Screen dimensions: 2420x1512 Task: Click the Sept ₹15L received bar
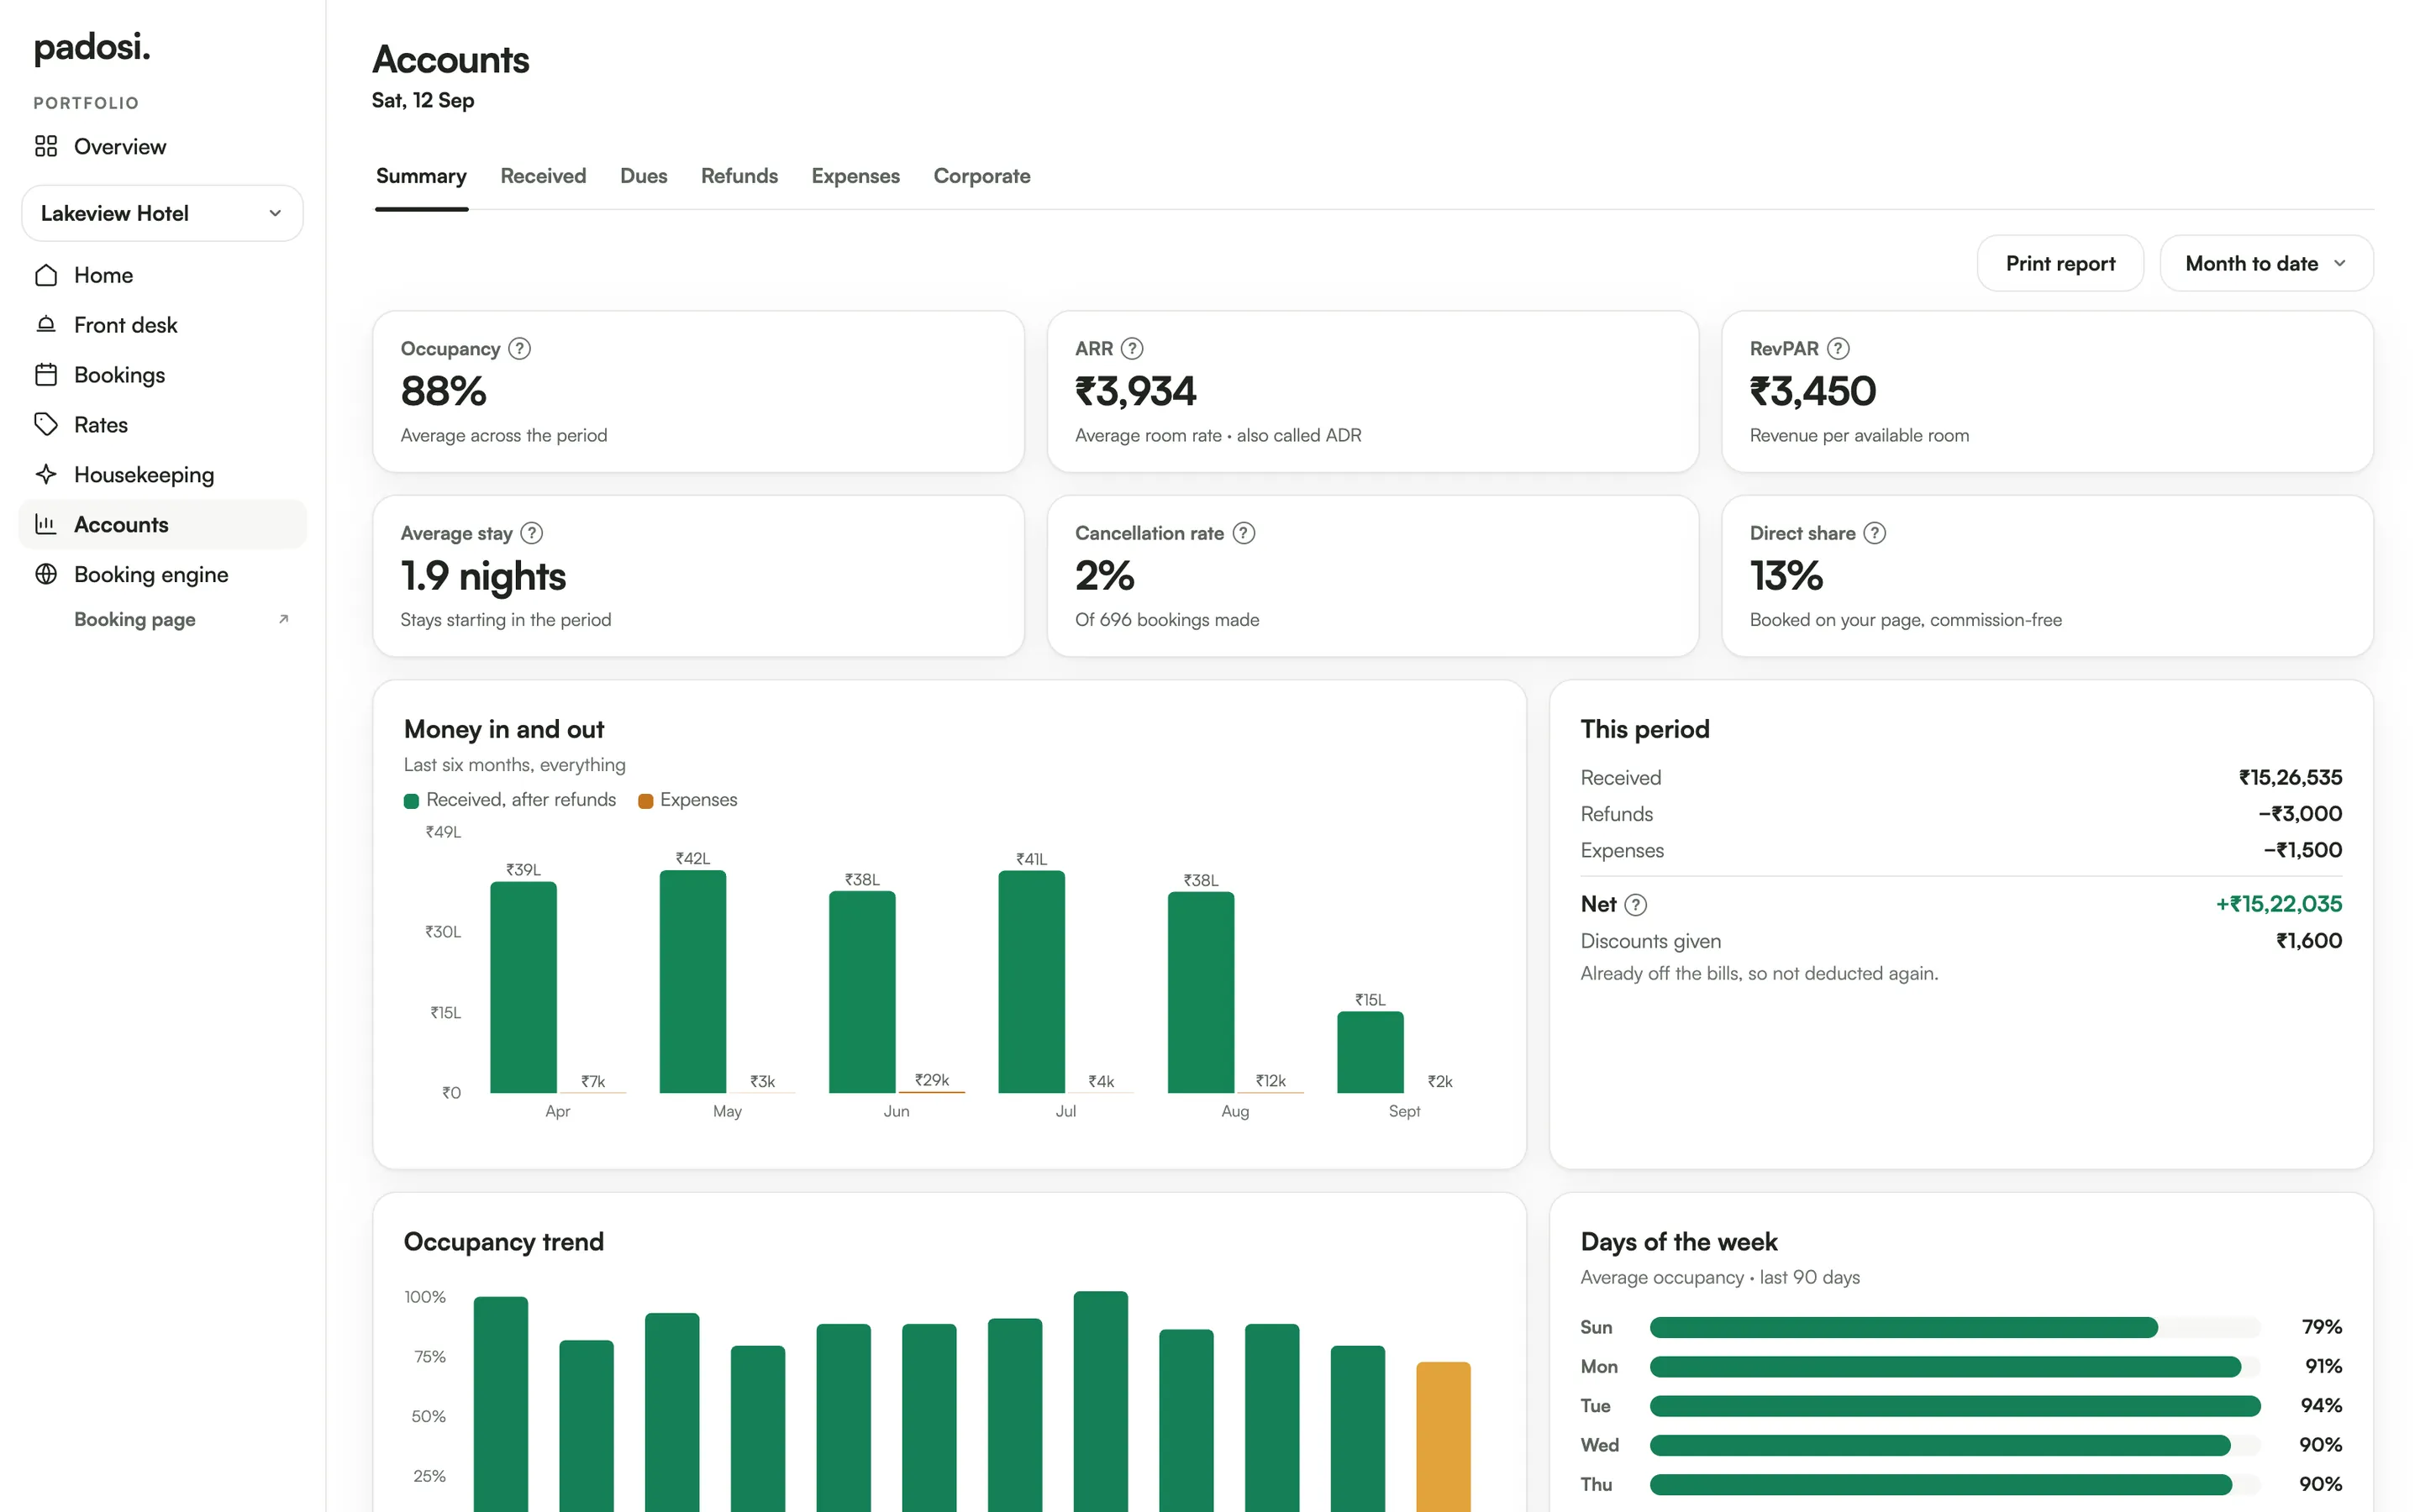click(1369, 1052)
